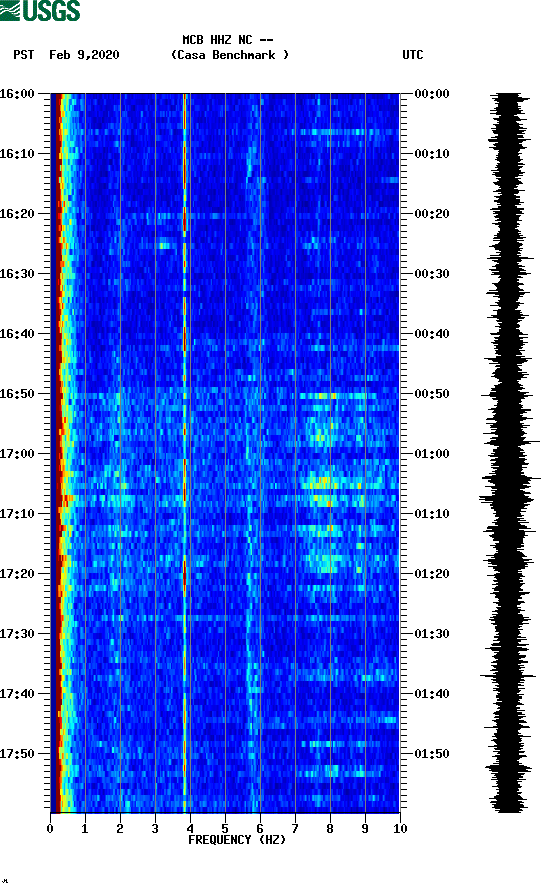Click the 00:00 UTC time label
Image resolution: width=552 pixels, height=892 pixels.
[432, 93]
